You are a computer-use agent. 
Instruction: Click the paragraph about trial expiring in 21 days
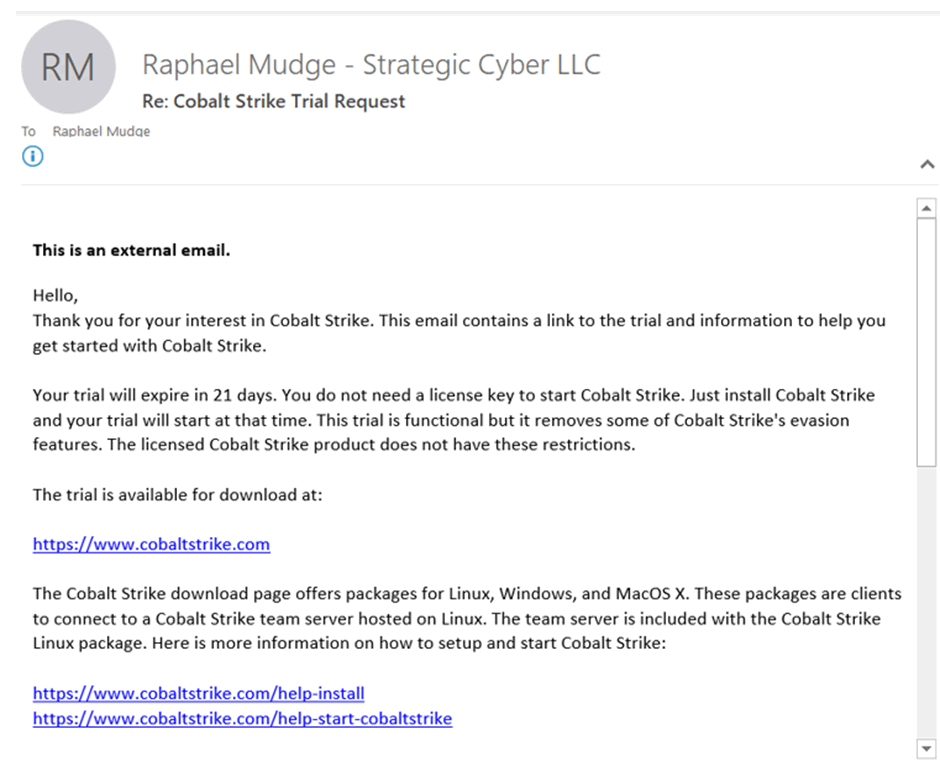[x=454, y=420]
